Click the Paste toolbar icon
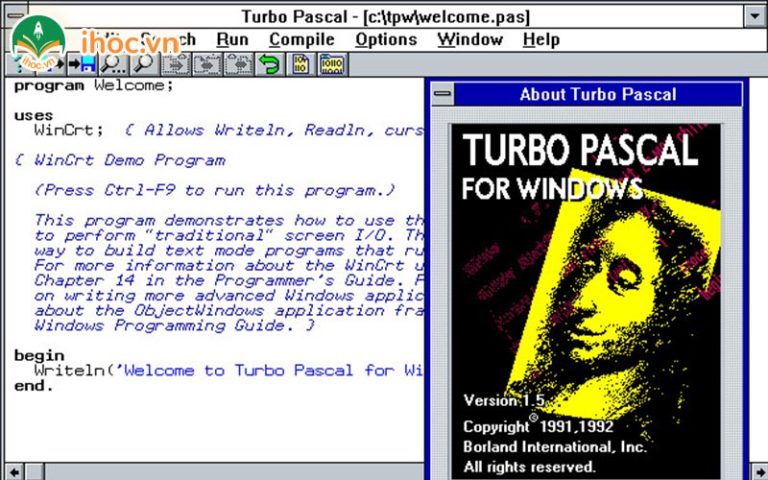 (x=237, y=64)
